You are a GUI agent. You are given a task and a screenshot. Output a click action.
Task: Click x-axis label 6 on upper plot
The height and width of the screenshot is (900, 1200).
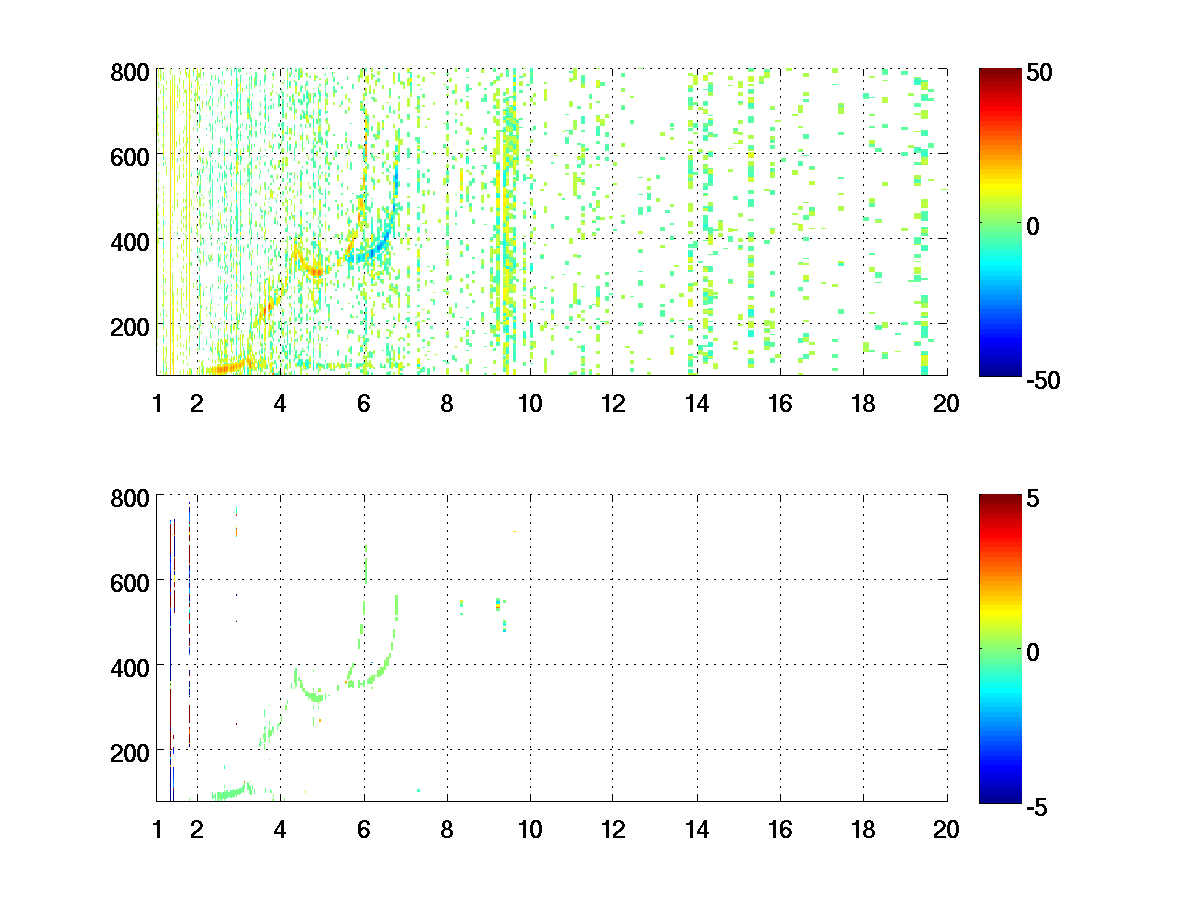[x=363, y=404]
